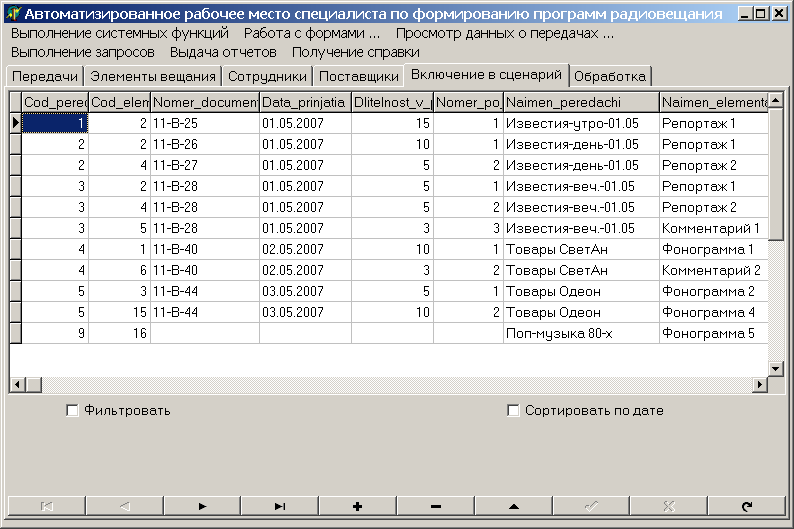Switch to the Передачи tab
This screenshot has width=794, height=529.
click(45, 76)
